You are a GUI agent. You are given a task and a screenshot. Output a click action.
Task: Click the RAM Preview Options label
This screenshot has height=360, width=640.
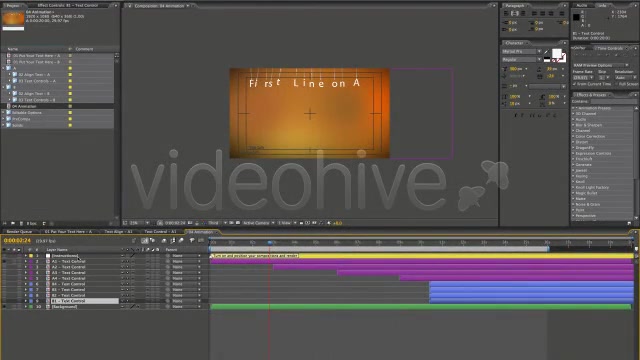593,65
